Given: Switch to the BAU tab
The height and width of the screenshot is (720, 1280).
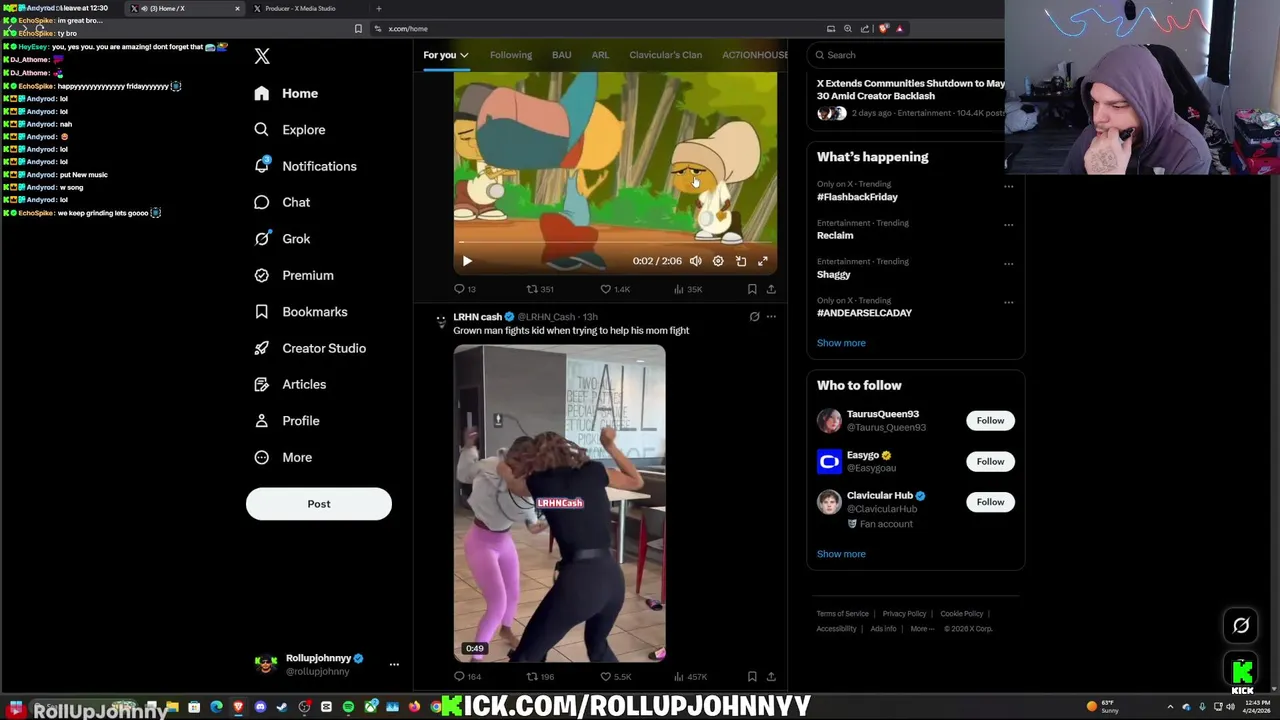Looking at the screenshot, I should [x=562, y=55].
